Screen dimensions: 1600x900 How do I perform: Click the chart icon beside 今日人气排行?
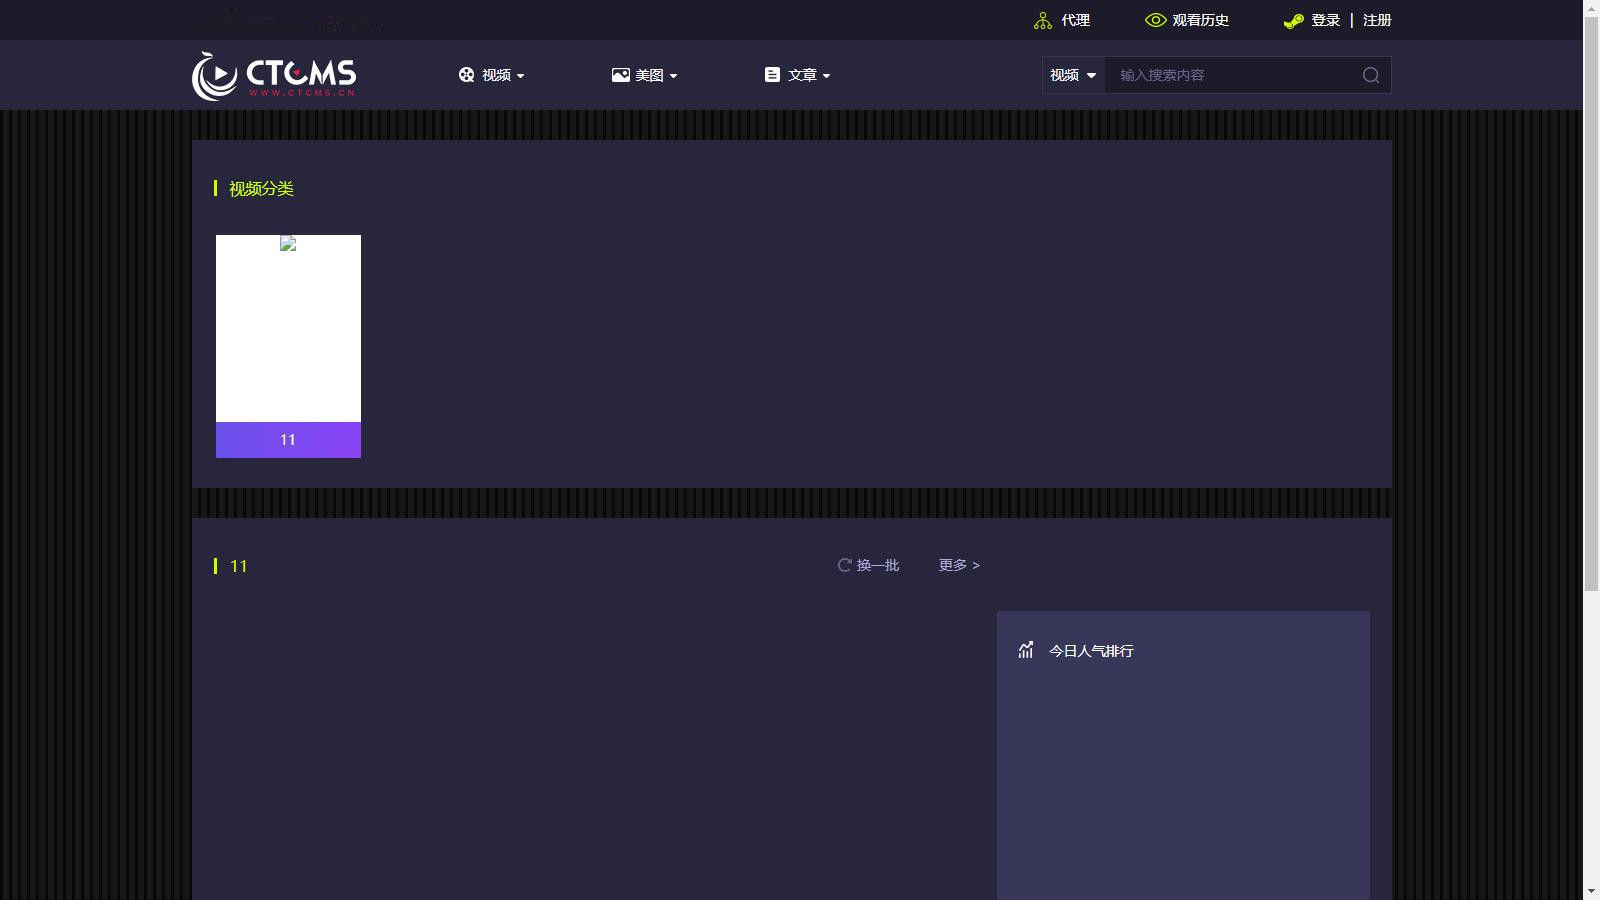point(1026,650)
